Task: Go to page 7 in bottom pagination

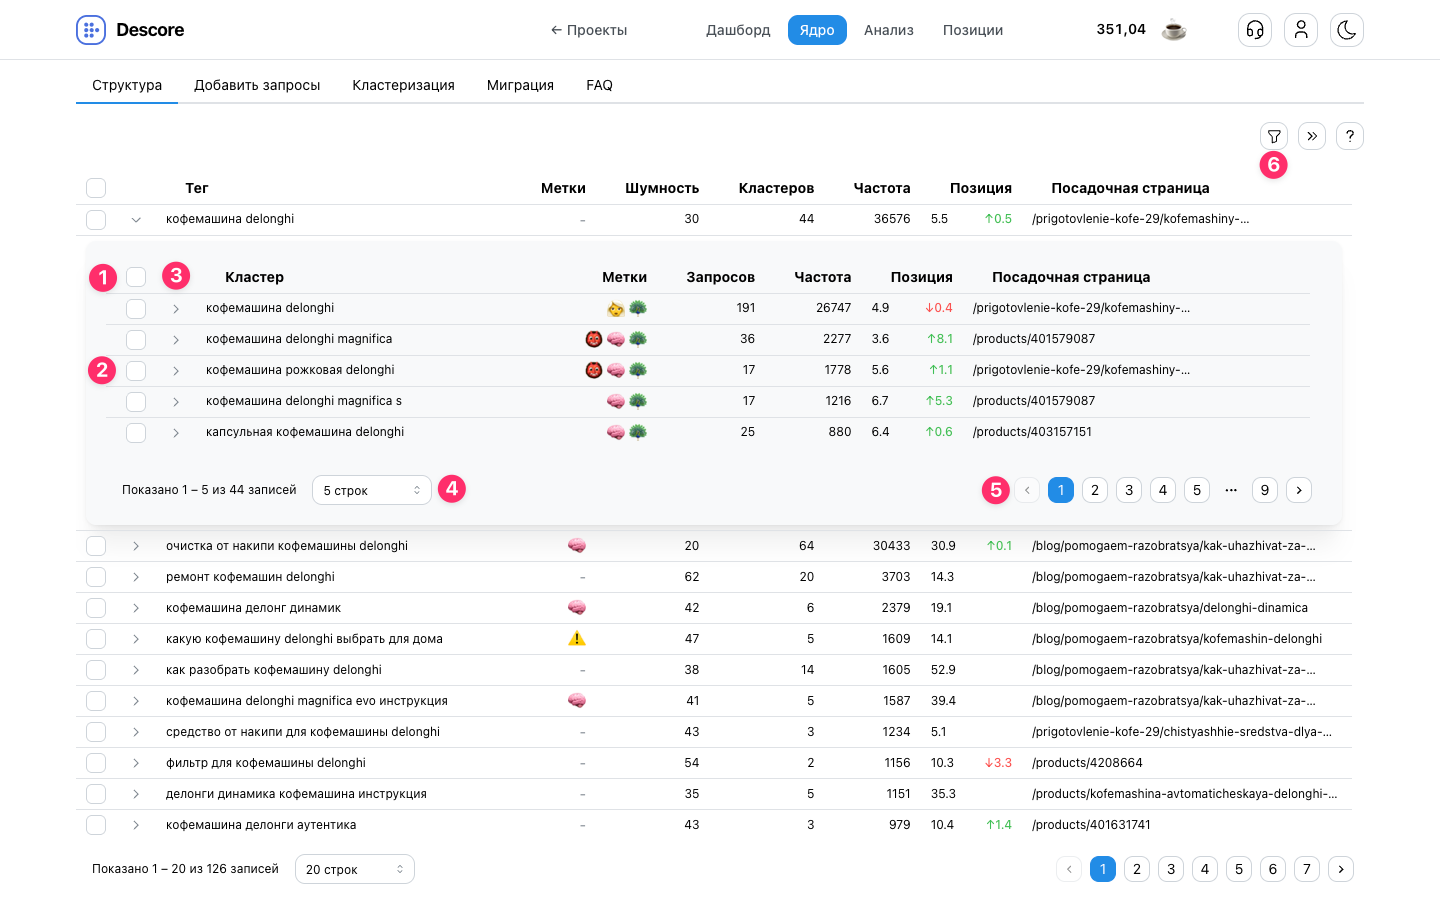Action: point(1307,869)
